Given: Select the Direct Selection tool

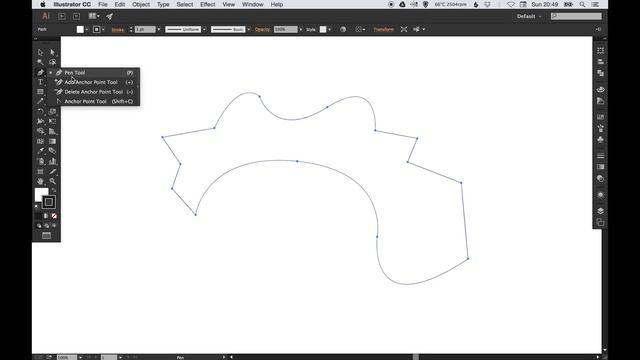Looking at the screenshot, I should tap(52, 52).
